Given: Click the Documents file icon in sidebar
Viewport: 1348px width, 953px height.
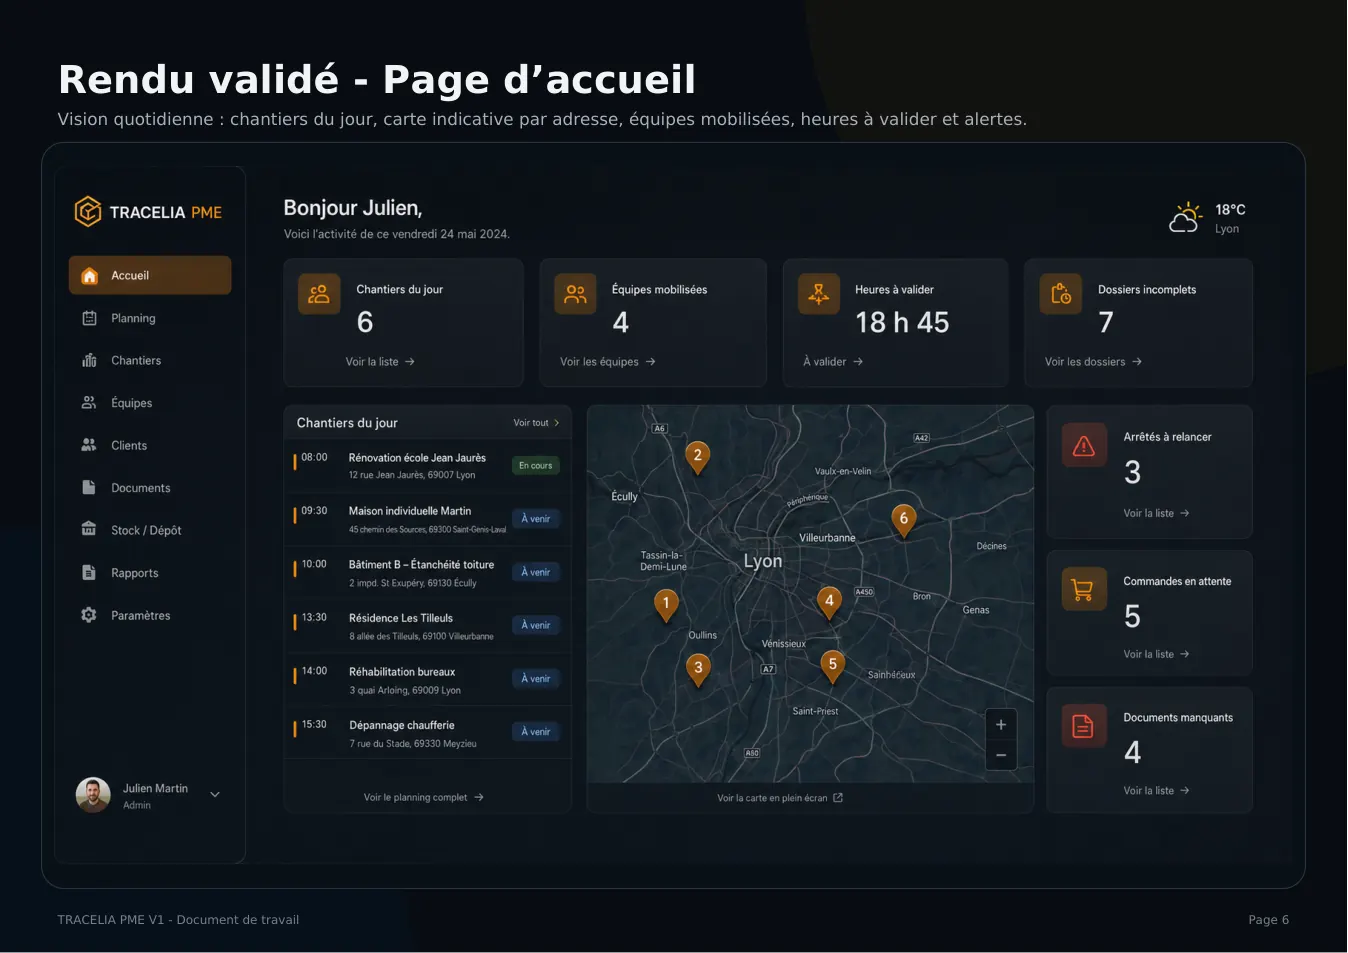Looking at the screenshot, I should click(x=89, y=487).
